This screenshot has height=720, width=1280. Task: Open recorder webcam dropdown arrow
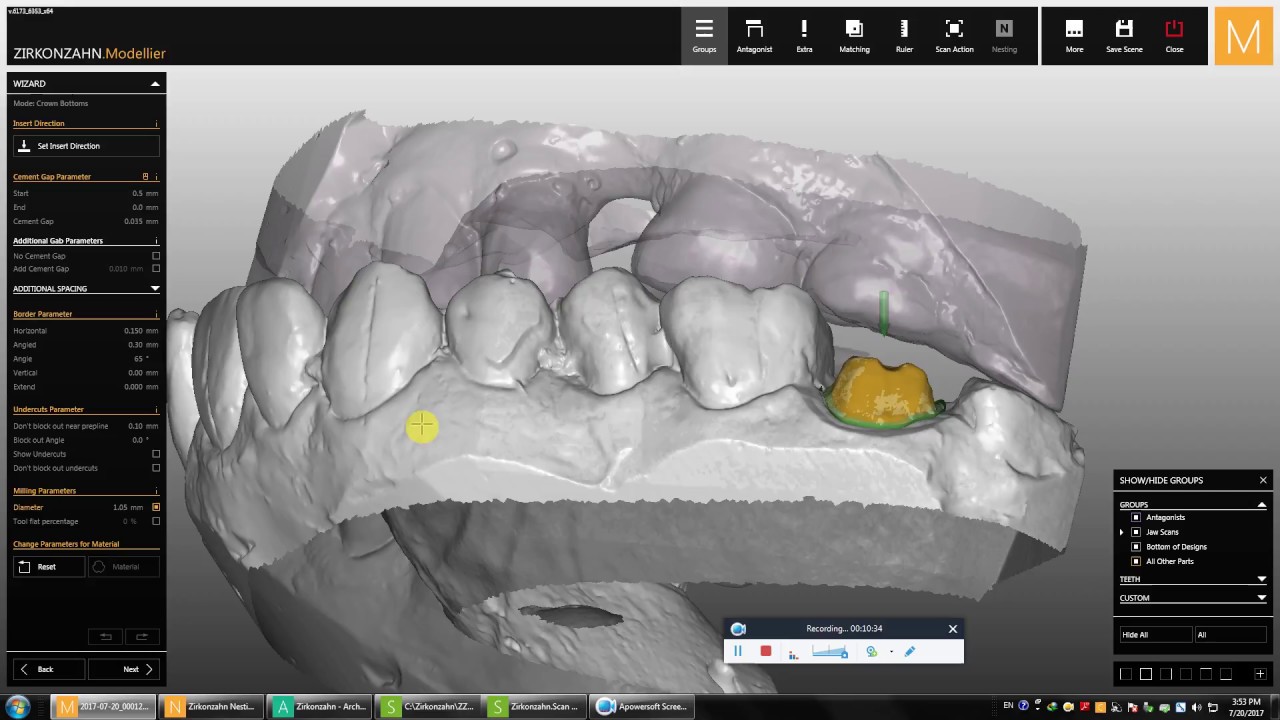click(x=891, y=652)
